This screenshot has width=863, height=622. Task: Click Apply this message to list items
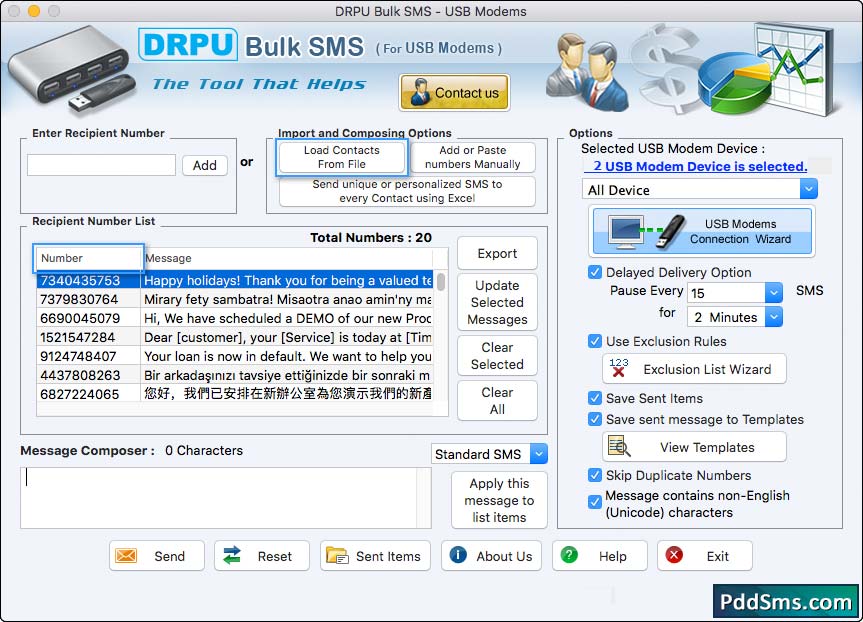pos(499,500)
